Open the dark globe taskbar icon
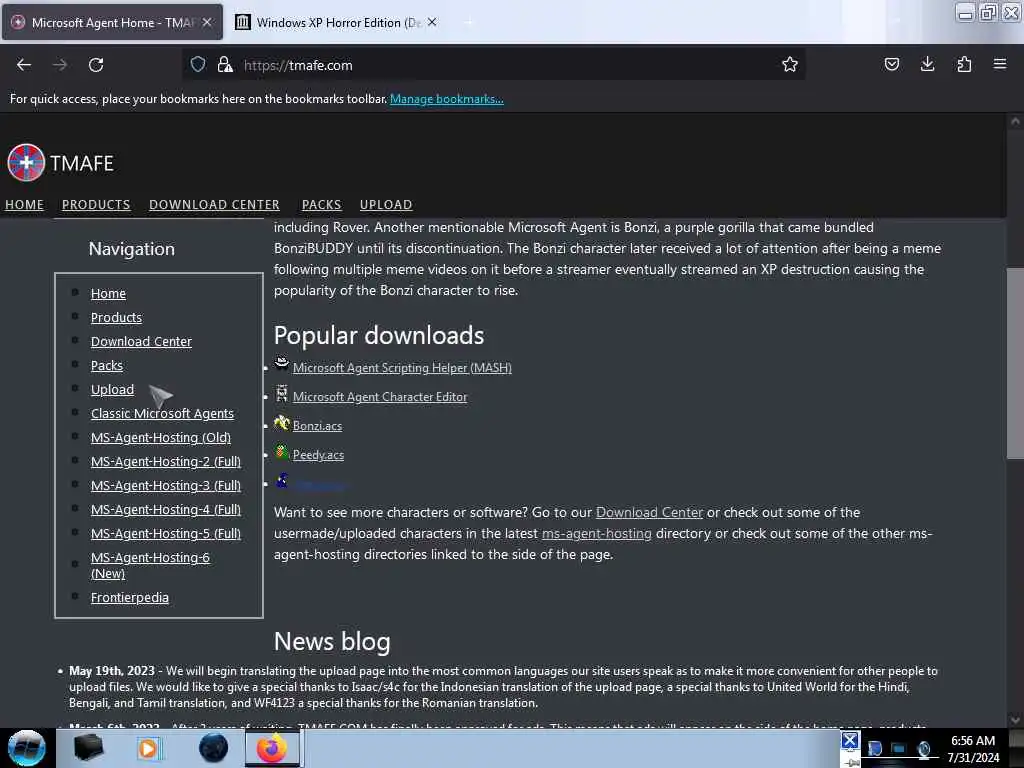This screenshot has height=768, width=1024. pyautogui.click(x=213, y=748)
